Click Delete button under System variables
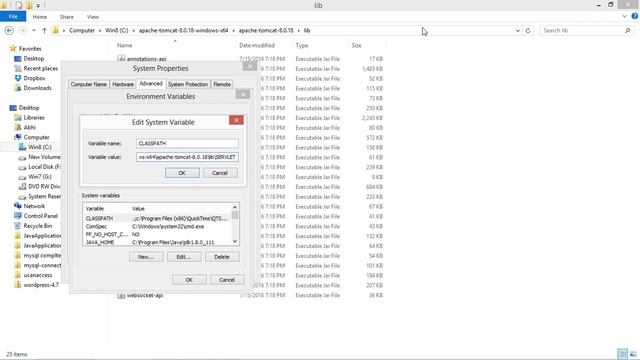Viewport: 640px width, 360px height. (222, 257)
